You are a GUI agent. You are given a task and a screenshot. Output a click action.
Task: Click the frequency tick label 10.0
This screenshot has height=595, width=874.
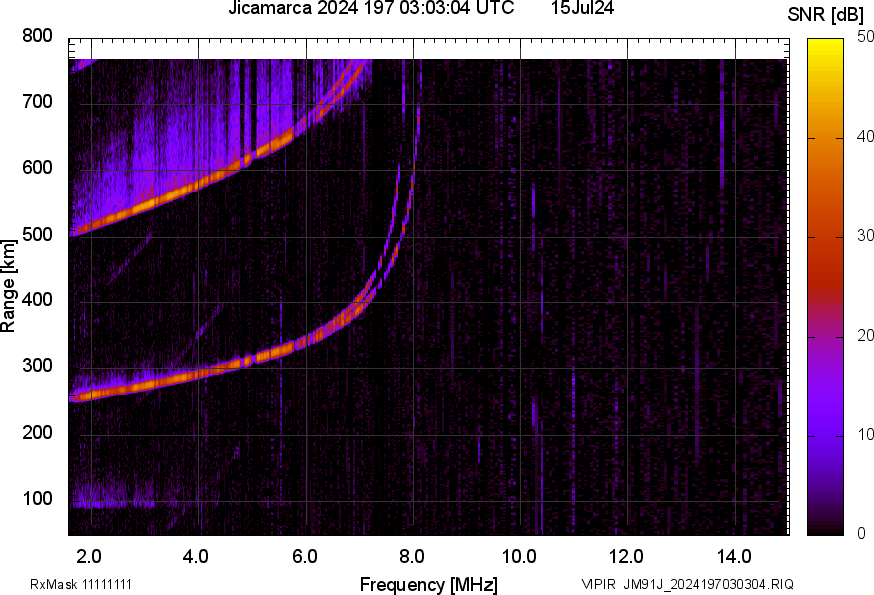(x=519, y=557)
